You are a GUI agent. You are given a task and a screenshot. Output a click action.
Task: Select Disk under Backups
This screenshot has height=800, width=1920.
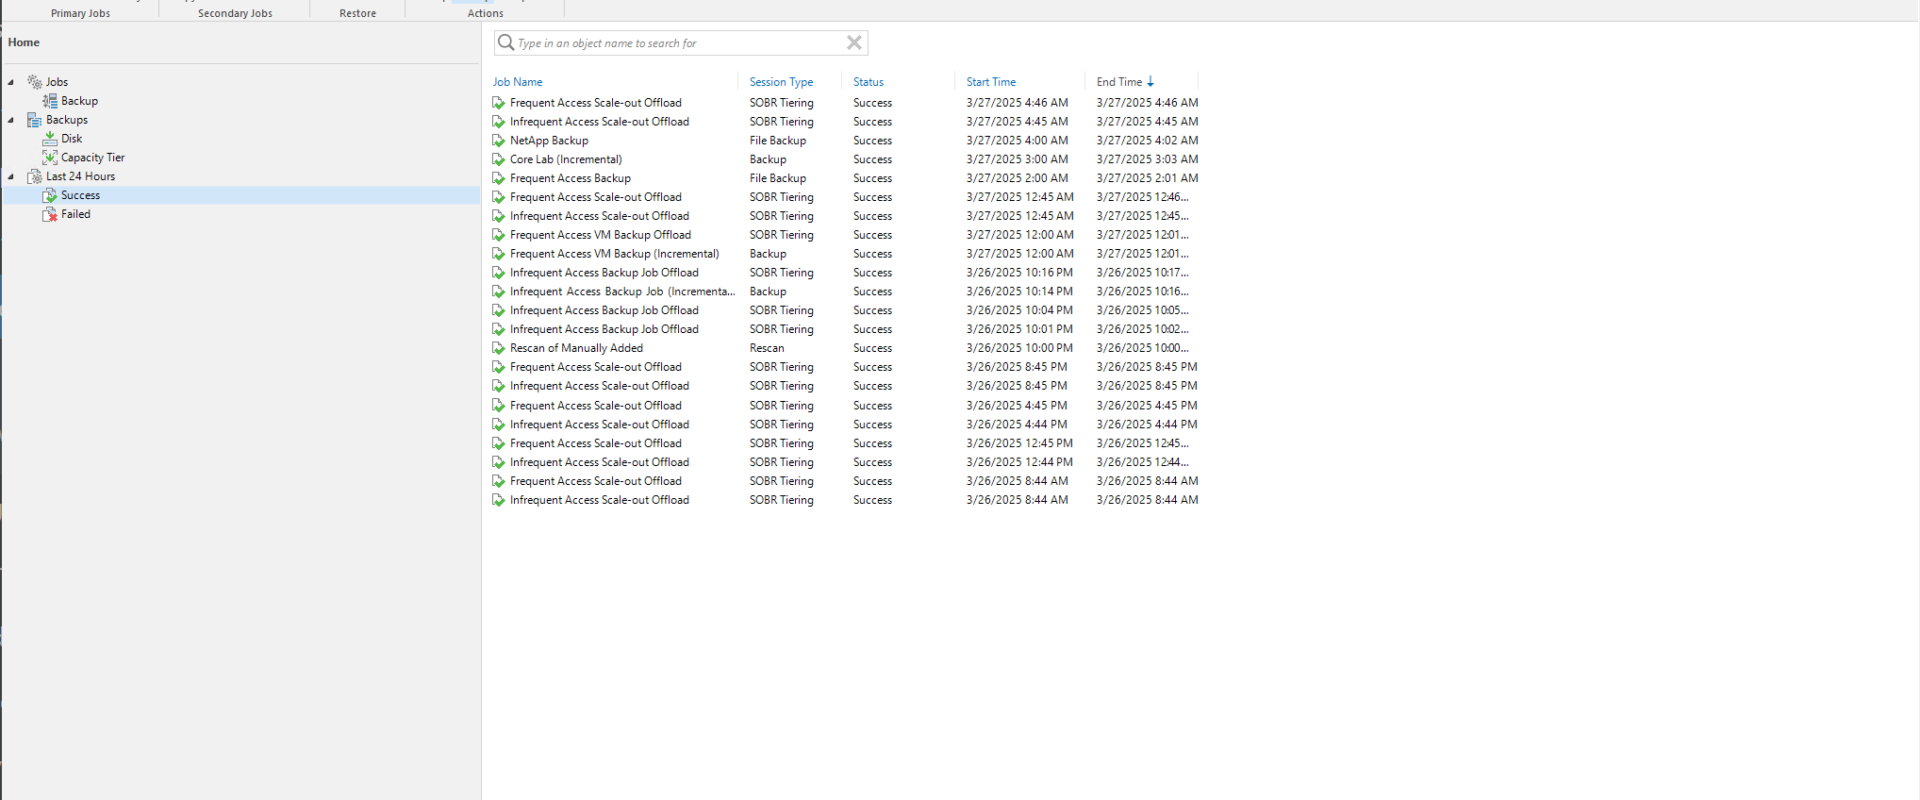[x=71, y=139]
